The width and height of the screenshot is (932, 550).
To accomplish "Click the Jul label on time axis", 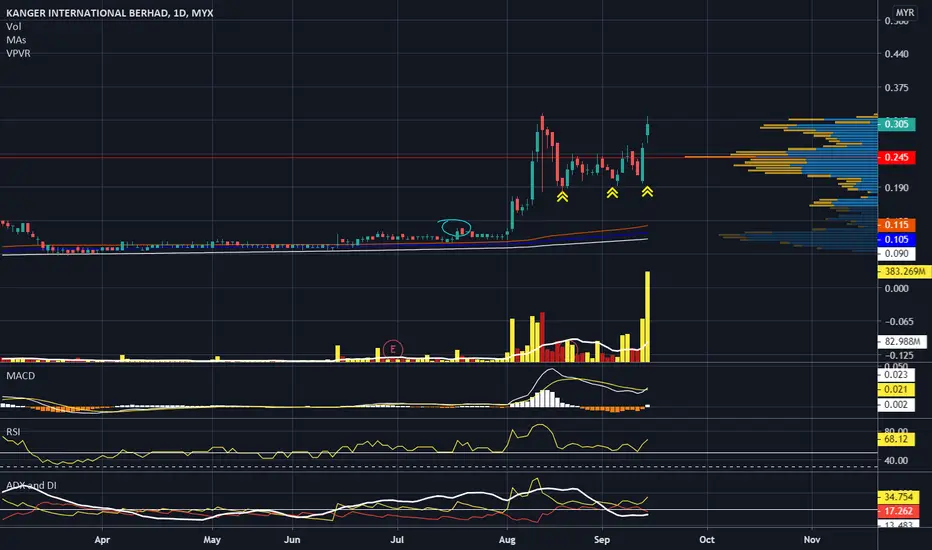I will [x=396, y=539].
